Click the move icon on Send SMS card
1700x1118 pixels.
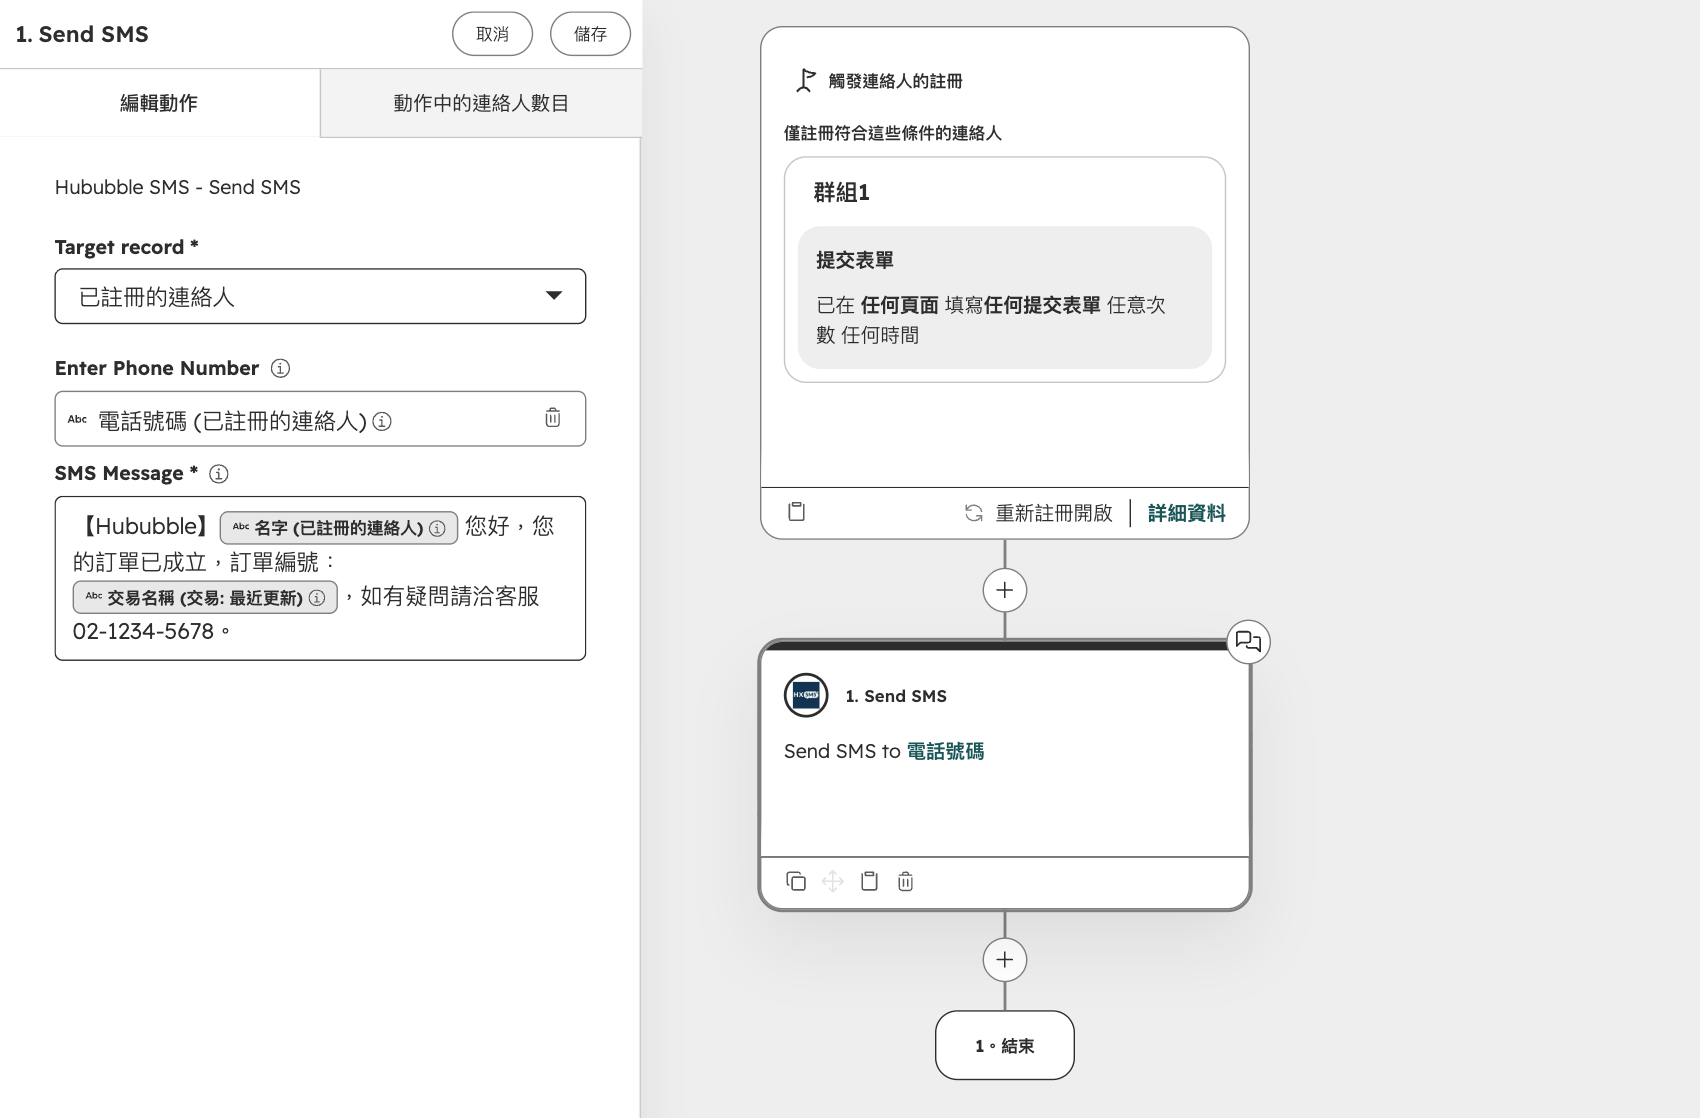[x=833, y=881]
